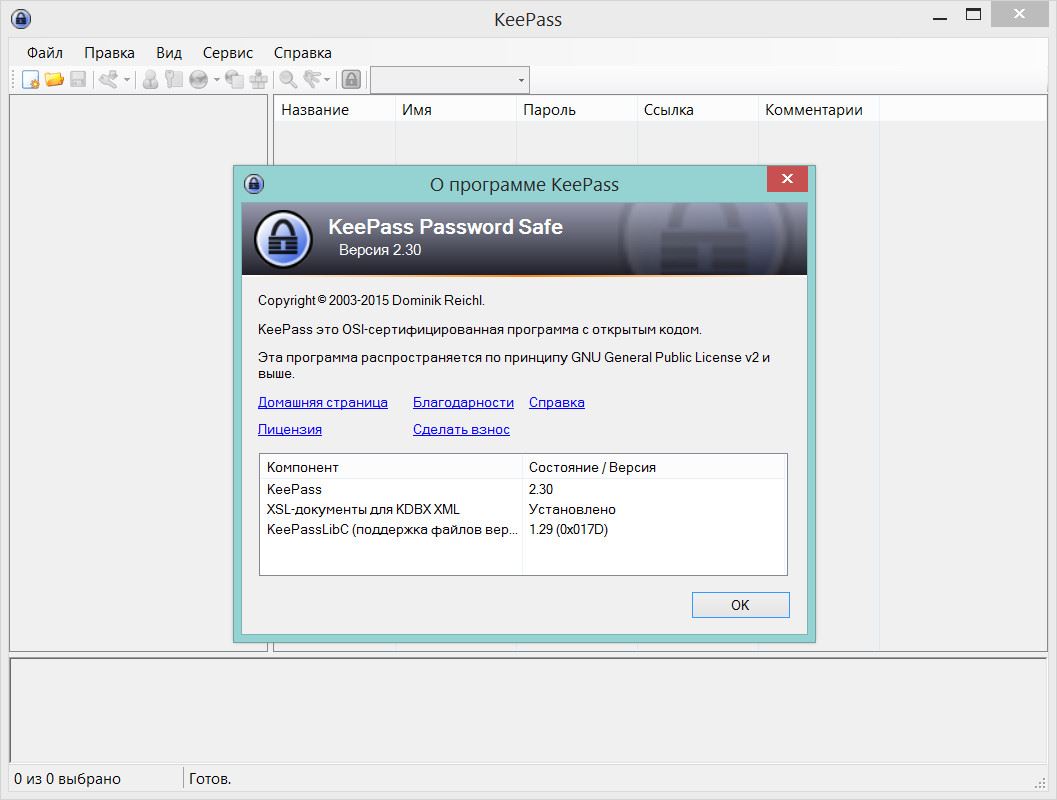Click the Готов. status bar text

click(x=210, y=779)
